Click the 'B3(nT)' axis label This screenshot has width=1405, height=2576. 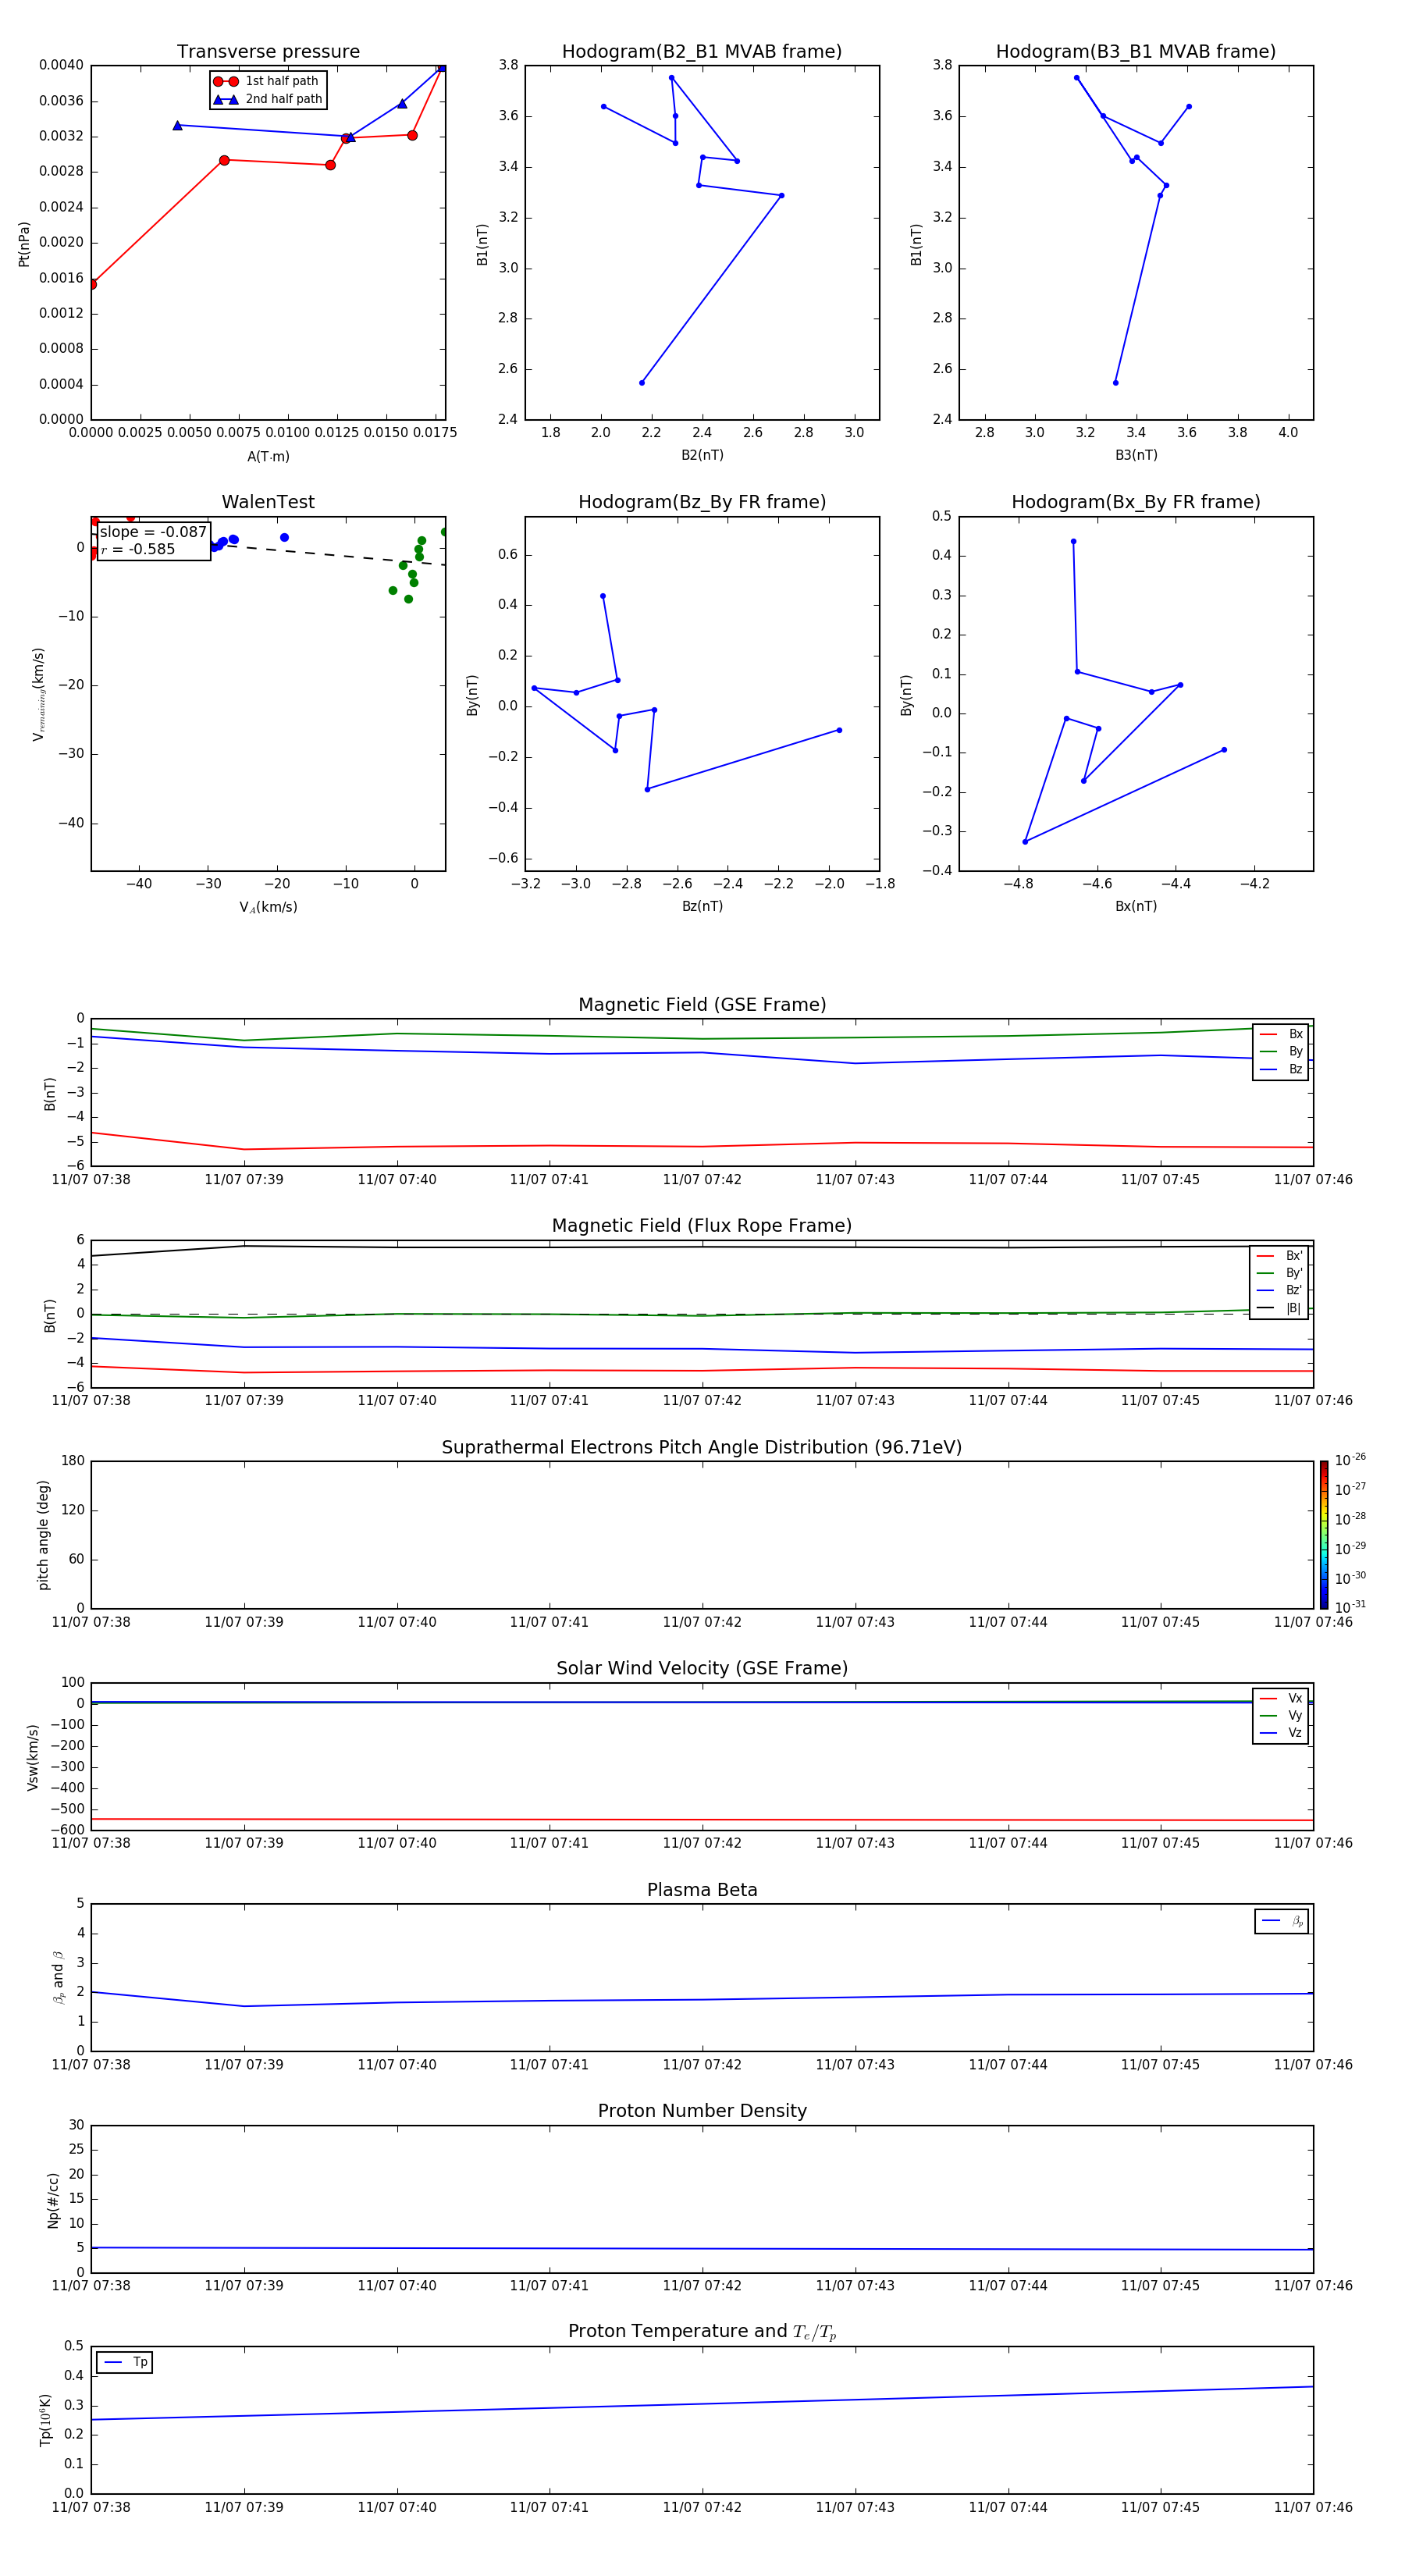pyautogui.click(x=1136, y=455)
